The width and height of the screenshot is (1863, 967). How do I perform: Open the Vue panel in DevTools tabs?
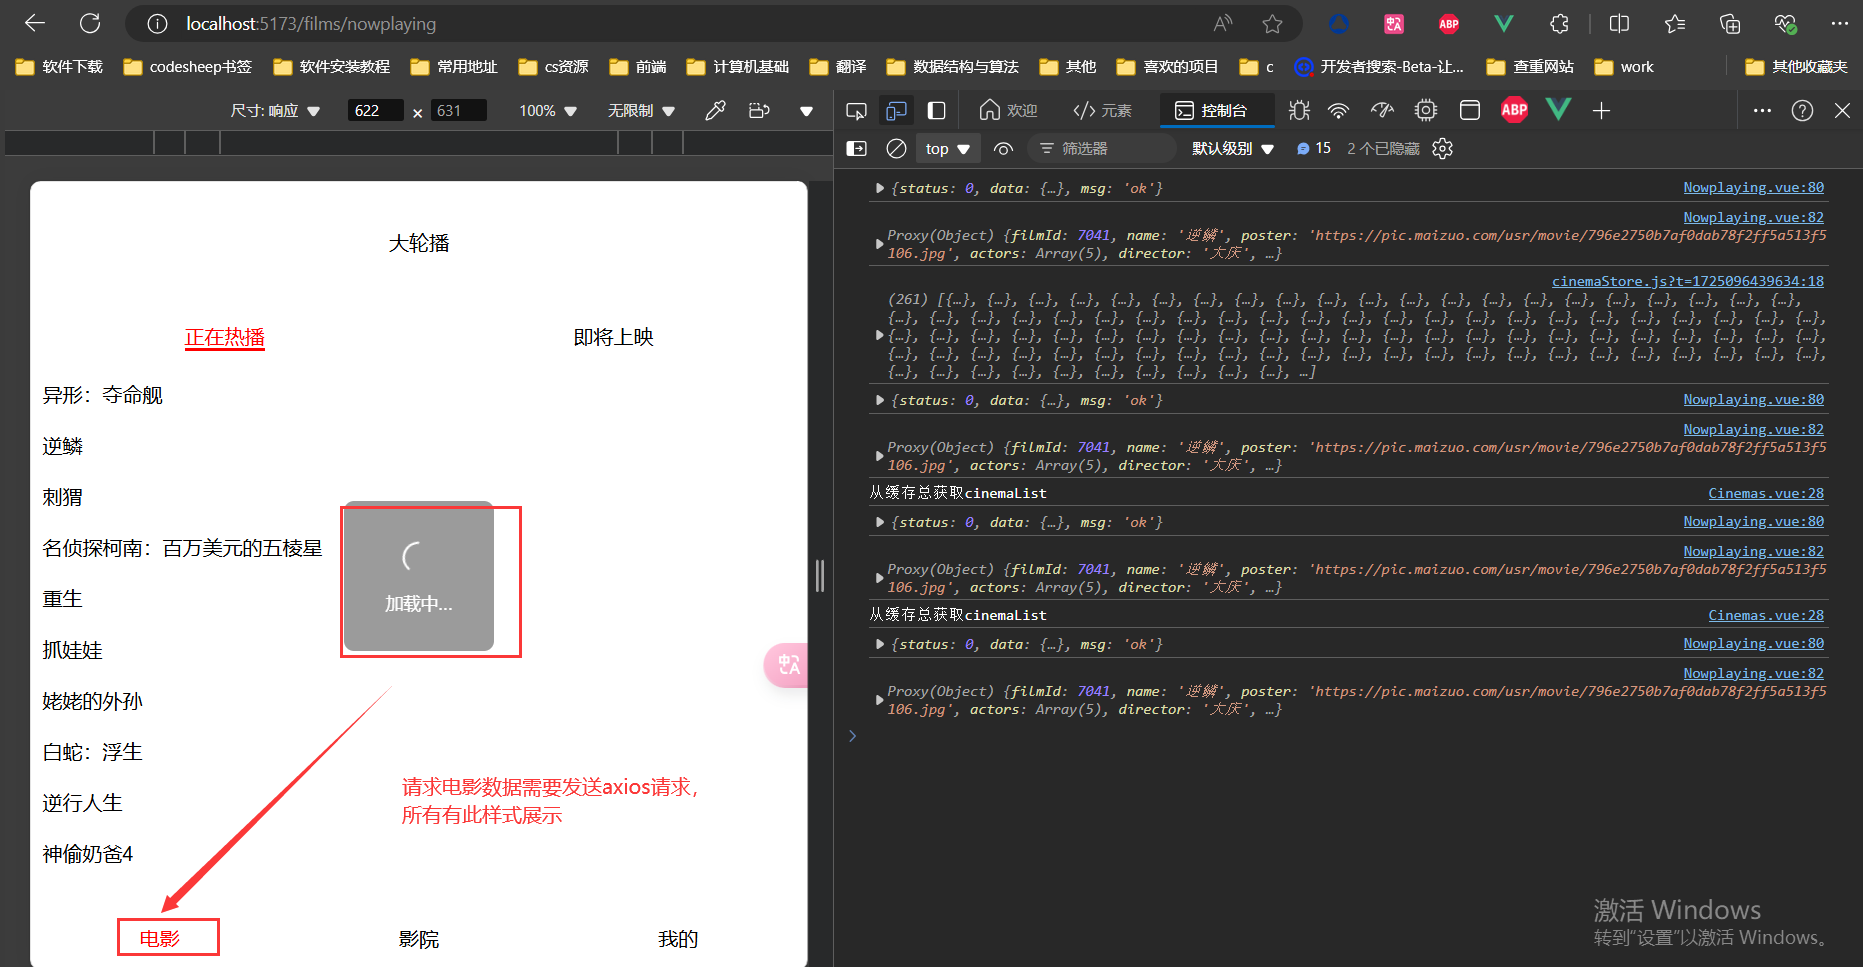point(1558,110)
